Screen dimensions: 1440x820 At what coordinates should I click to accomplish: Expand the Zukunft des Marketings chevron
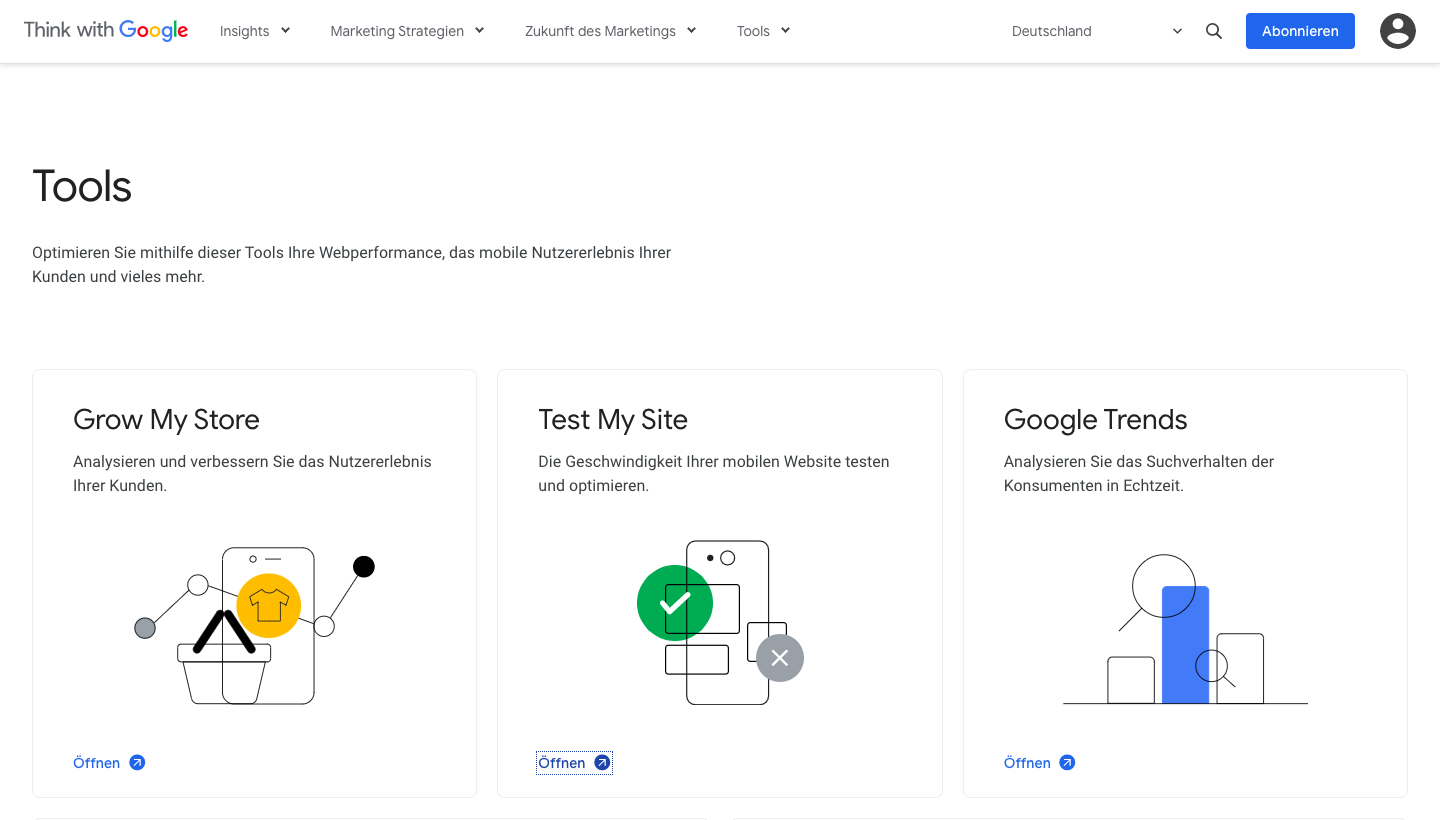click(x=691, y=31)
